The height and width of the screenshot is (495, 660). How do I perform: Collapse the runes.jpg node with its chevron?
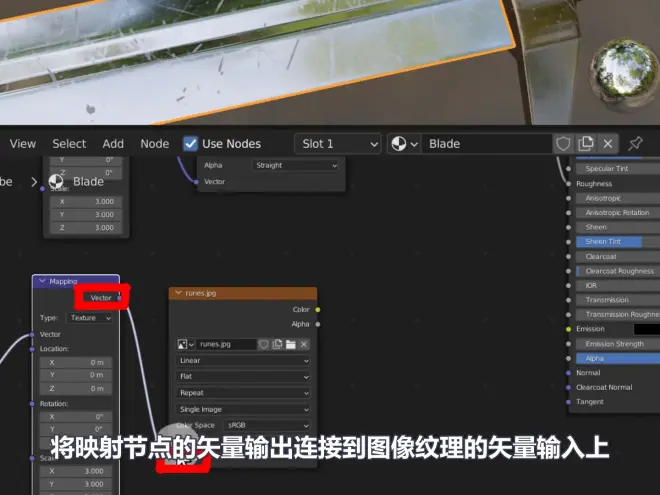pyautogui.click(x=178, y=293)
